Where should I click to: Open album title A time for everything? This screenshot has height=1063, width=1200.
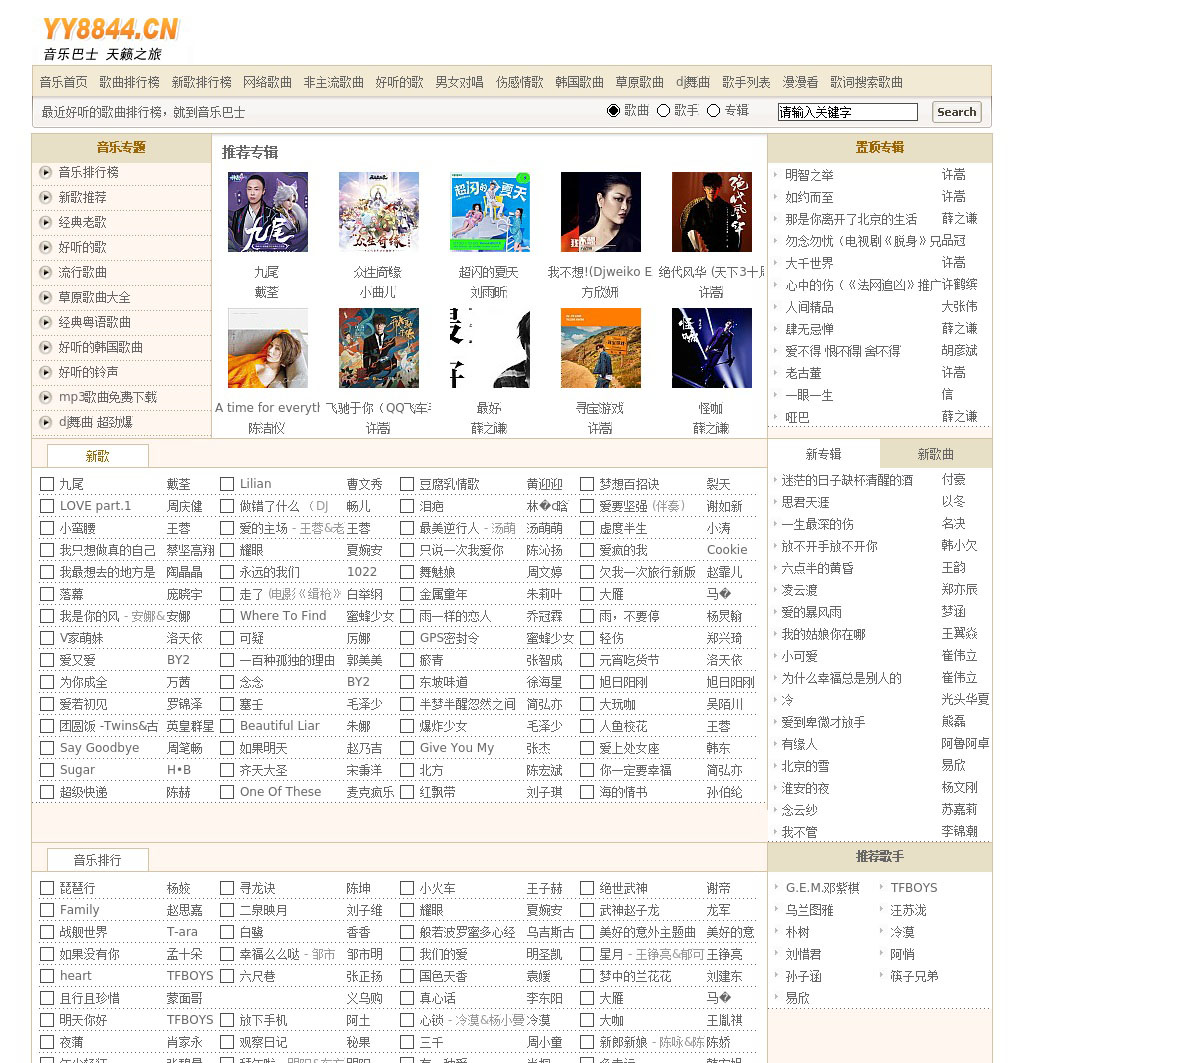(267, 408)
